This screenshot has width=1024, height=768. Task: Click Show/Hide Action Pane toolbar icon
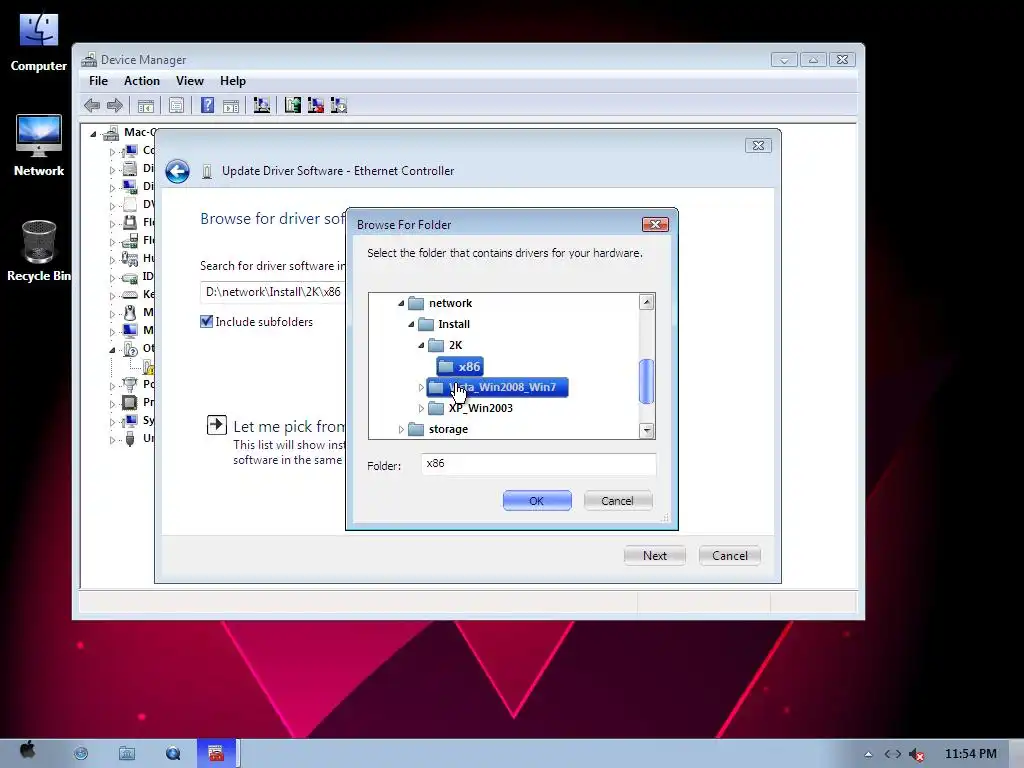point(231,105)
